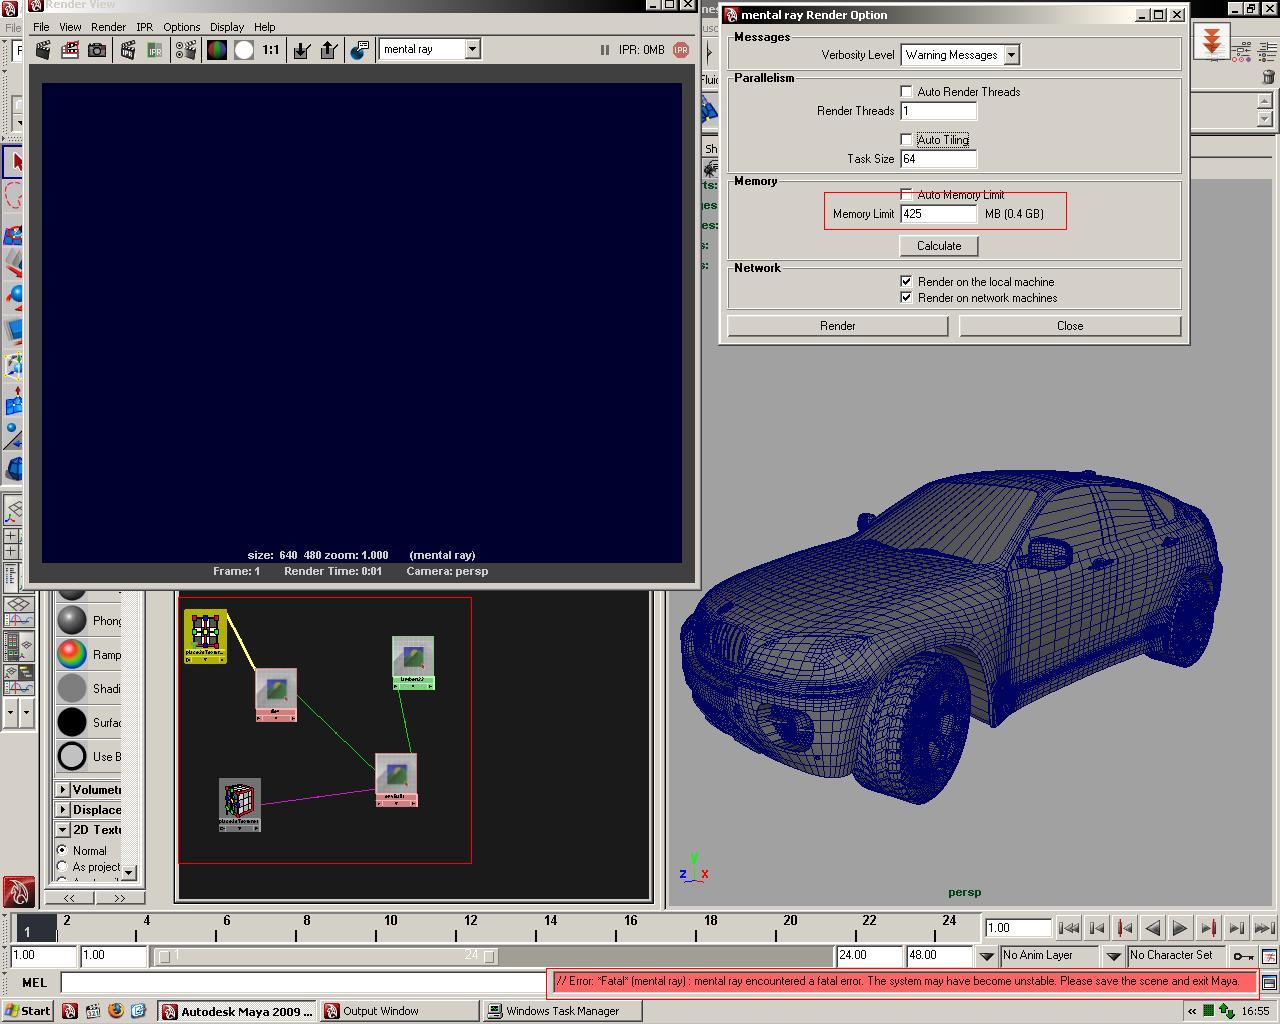Viewport: 1280px width, 1024px height.
Task: Select the Use Background swatch
Action: click(x=72, y=756)
